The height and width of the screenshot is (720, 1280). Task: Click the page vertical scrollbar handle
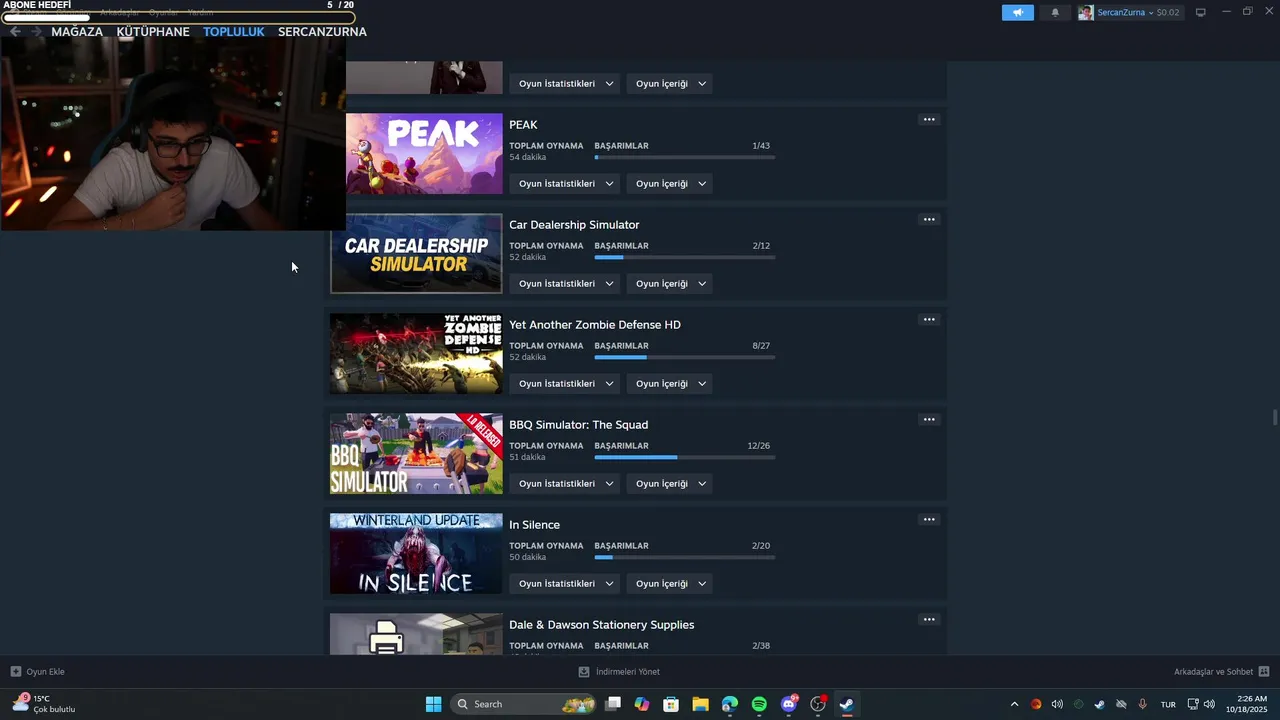[x=1275, y=417]
